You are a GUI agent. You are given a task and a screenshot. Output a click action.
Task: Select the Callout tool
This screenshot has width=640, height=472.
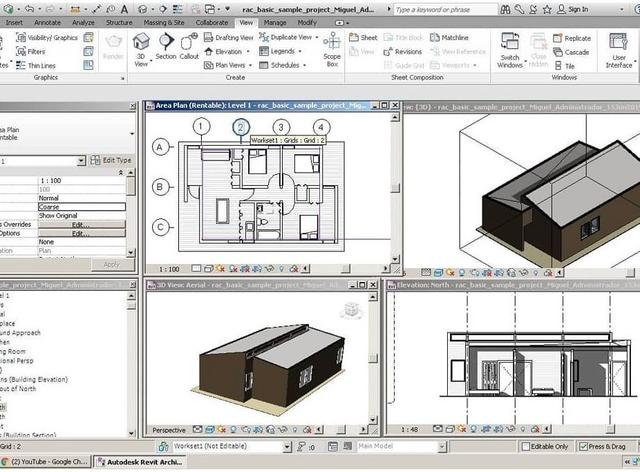[189, 47]
